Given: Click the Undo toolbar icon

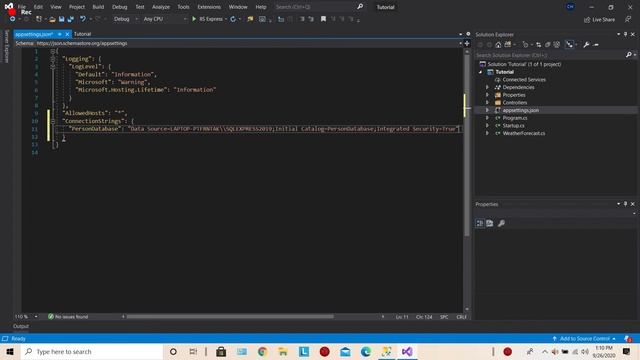Looking at the screenshot, I should [x=83, y=19].
